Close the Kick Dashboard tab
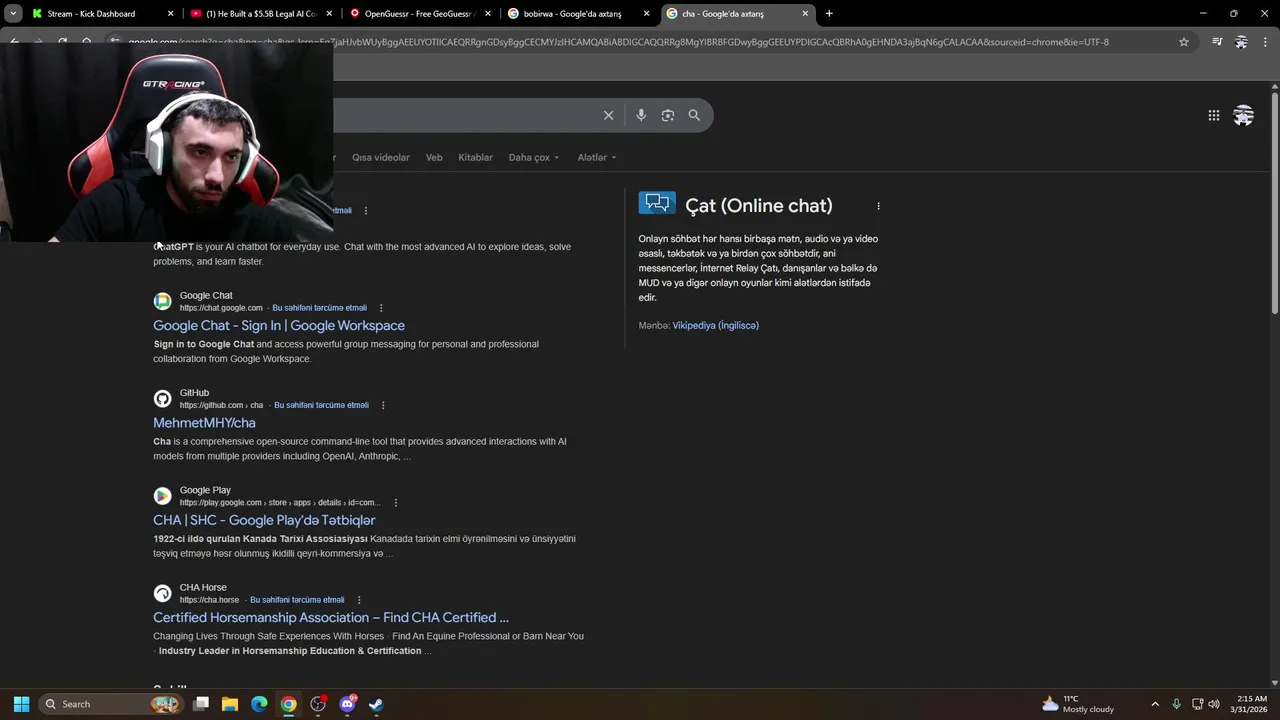Screen dimensions: 1280x720 coord(170,14)
